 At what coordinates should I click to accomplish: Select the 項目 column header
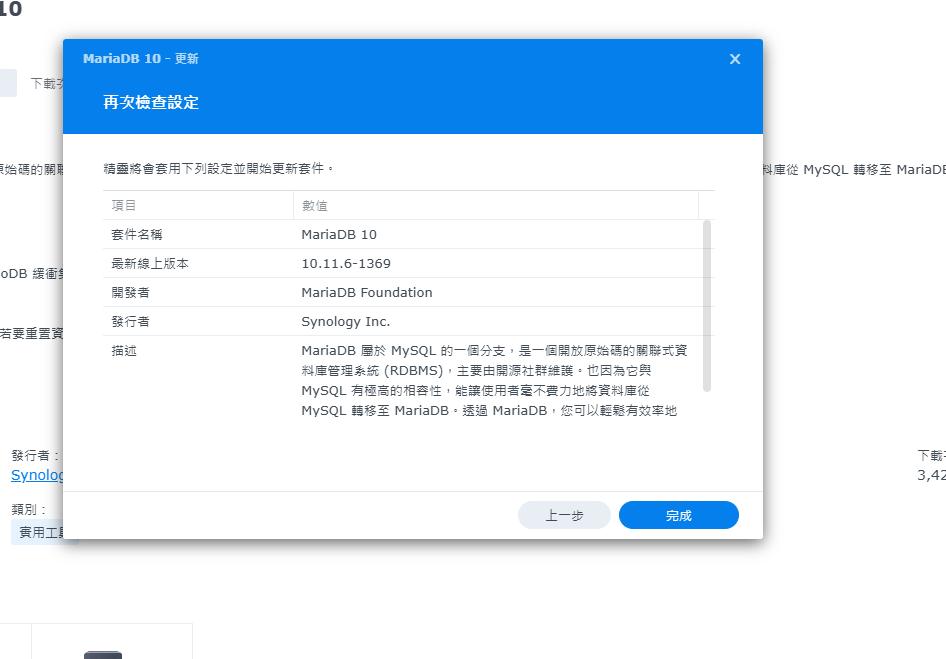tap(198, 205)
